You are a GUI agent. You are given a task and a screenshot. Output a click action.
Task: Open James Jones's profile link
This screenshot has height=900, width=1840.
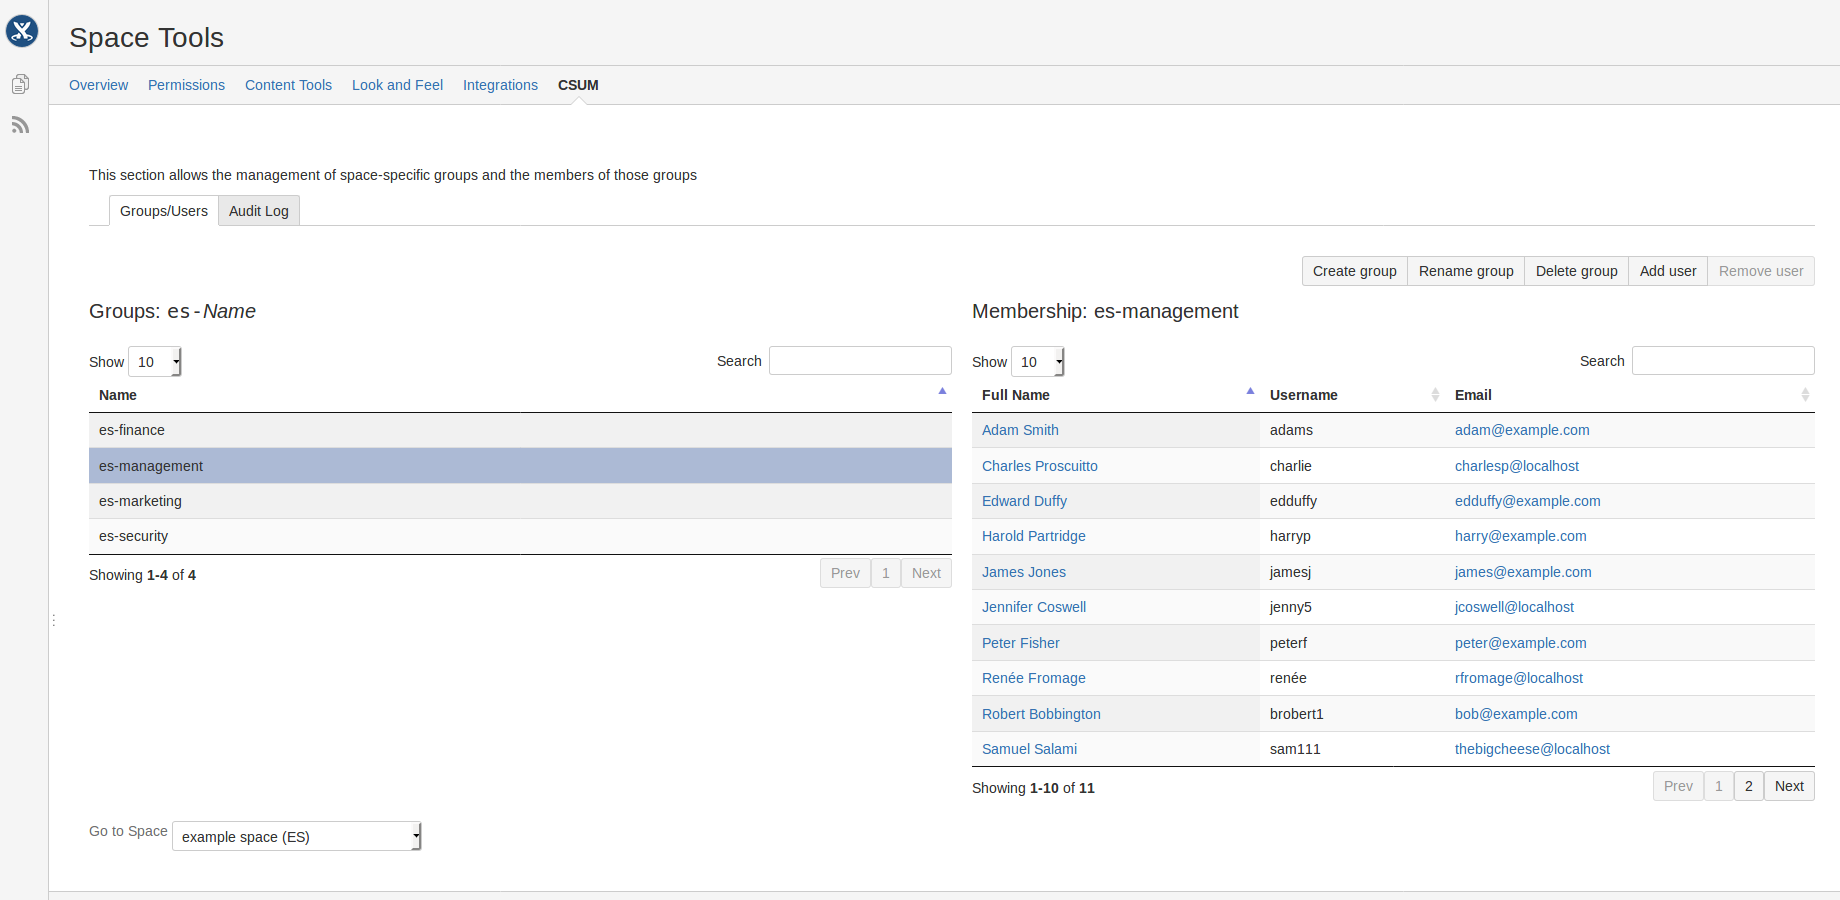pyautogui.click(x=1024, y=572)
